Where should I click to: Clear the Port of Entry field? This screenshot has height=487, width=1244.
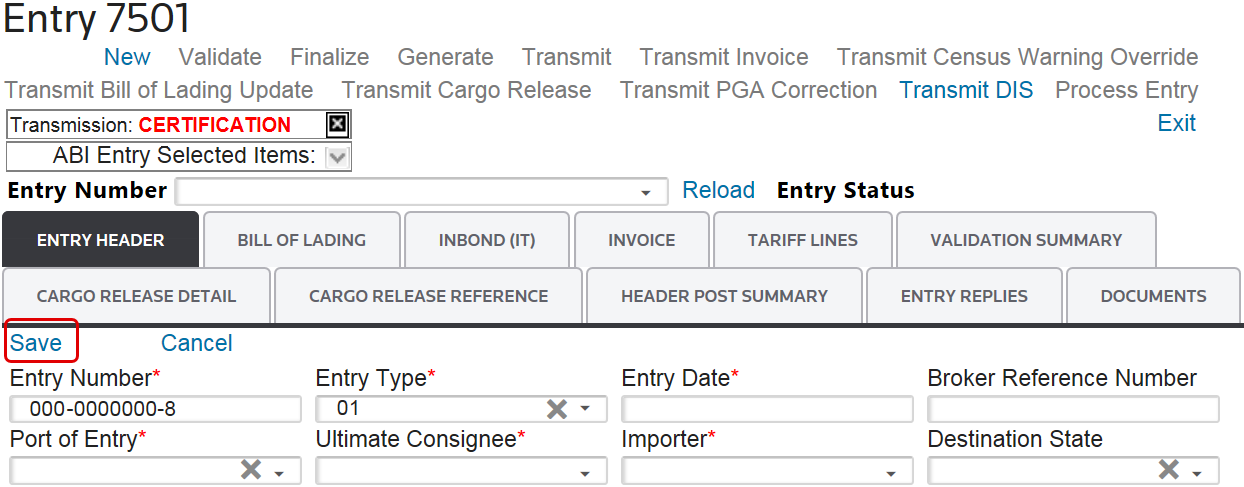click(251, 470)
